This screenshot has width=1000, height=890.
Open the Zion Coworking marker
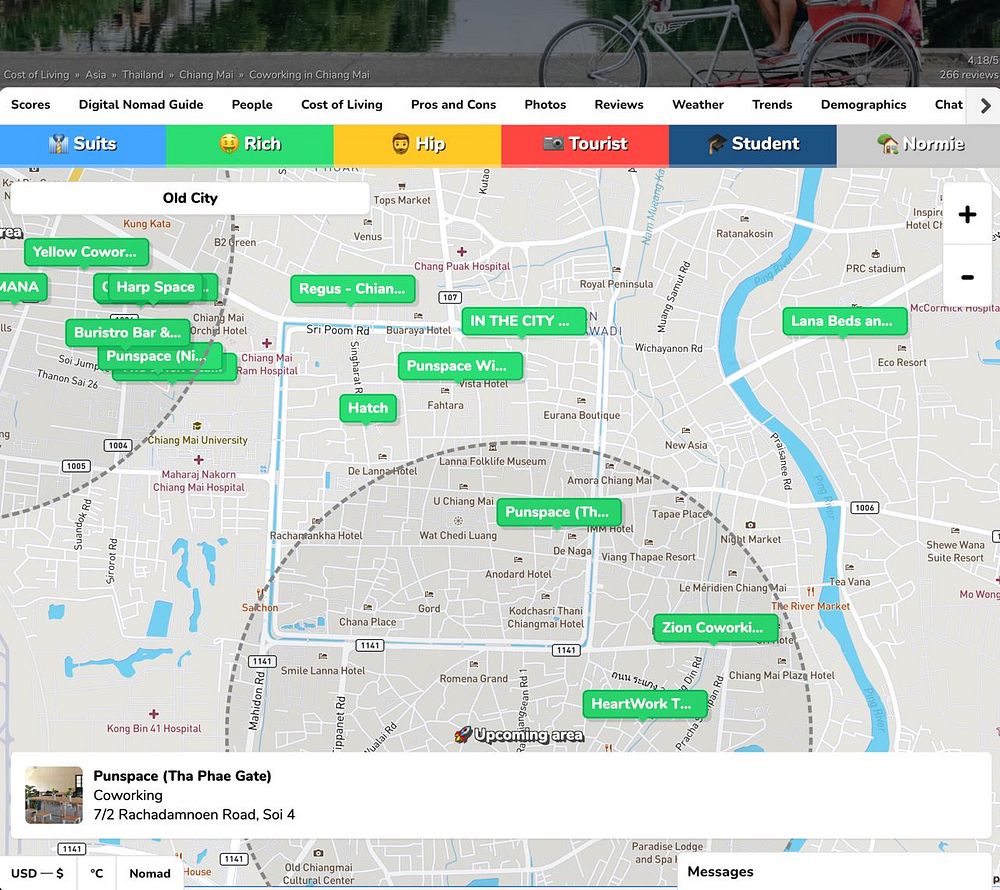coord(715,628)
